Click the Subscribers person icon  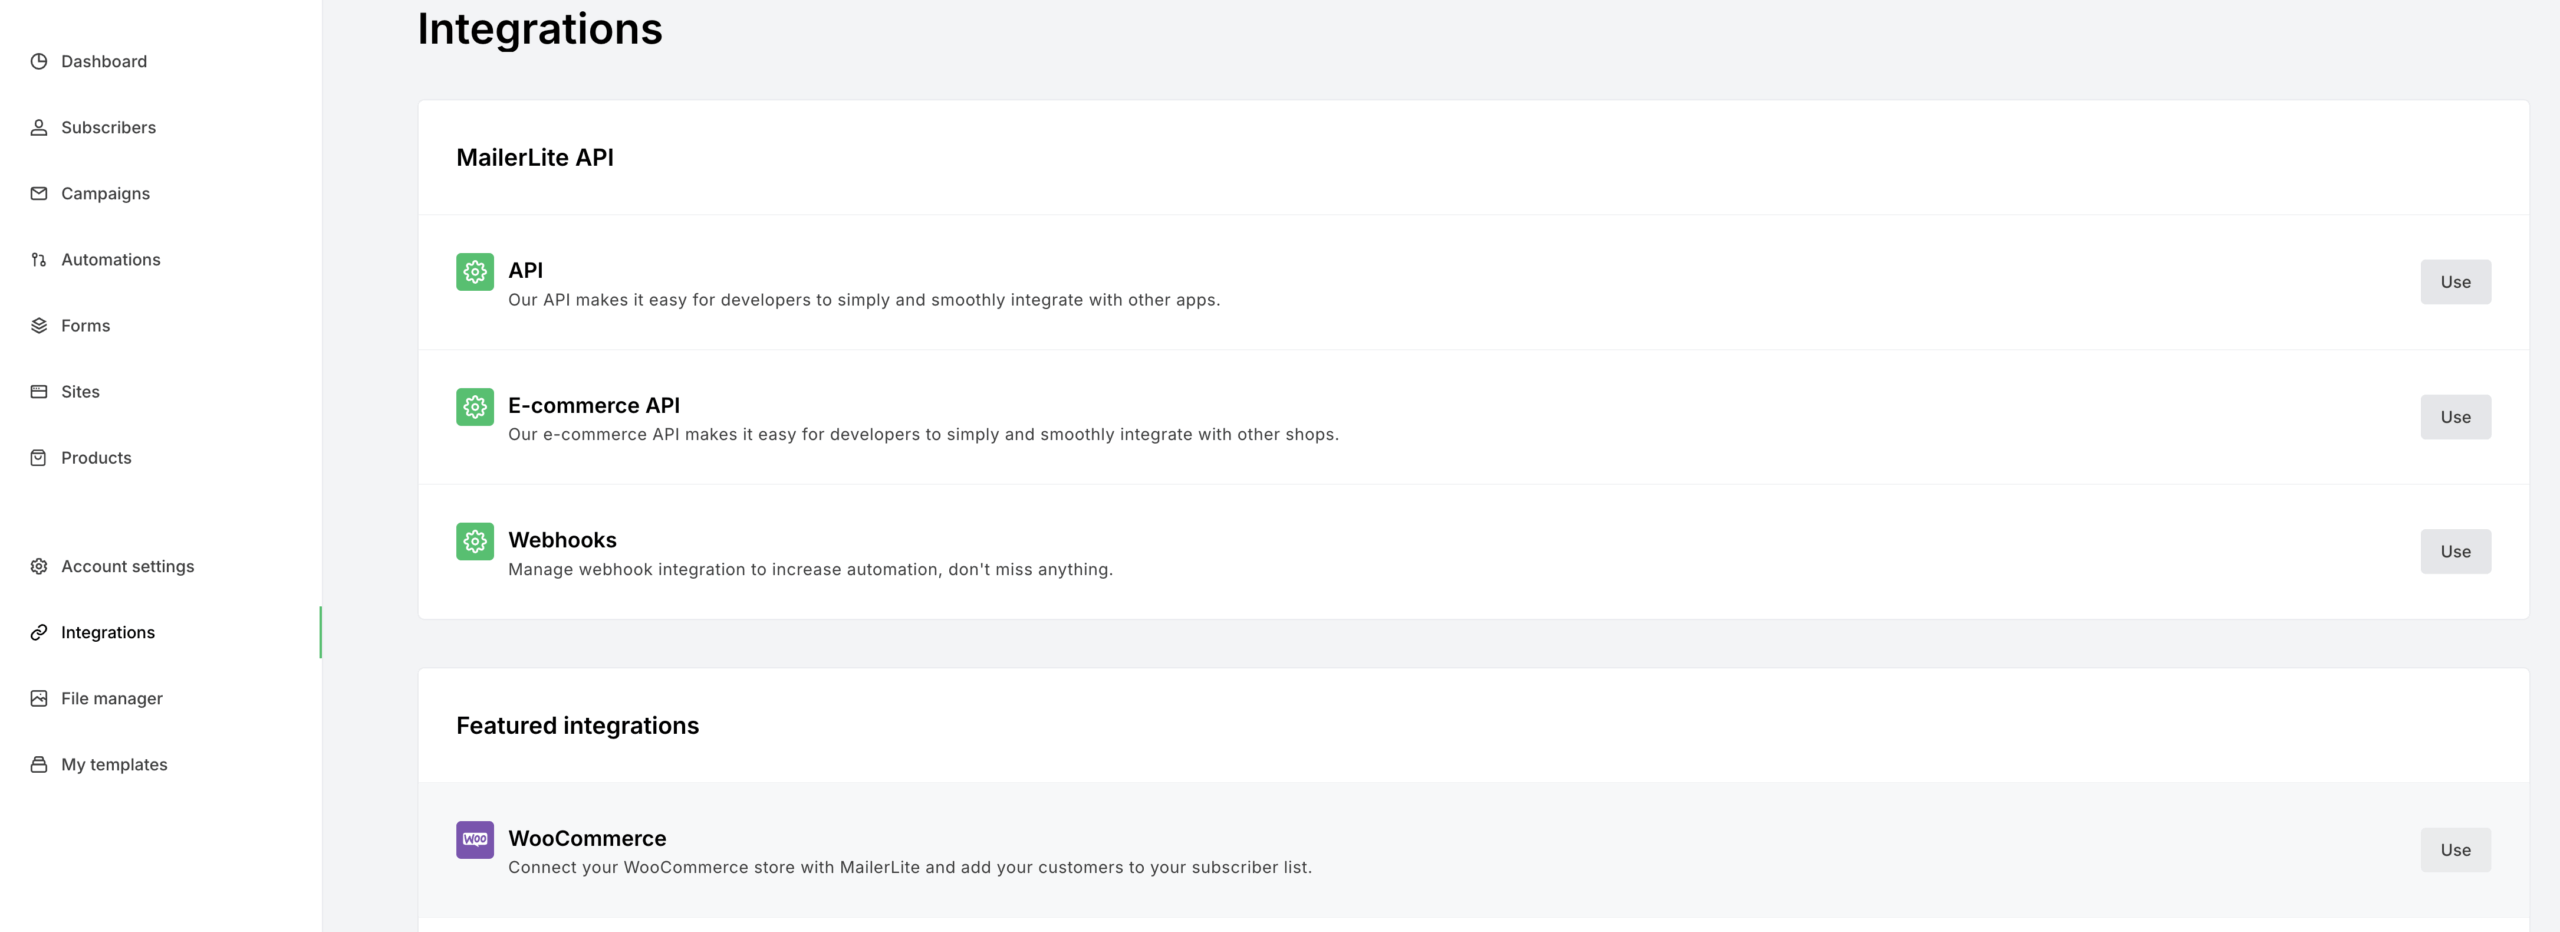(39, 127)
